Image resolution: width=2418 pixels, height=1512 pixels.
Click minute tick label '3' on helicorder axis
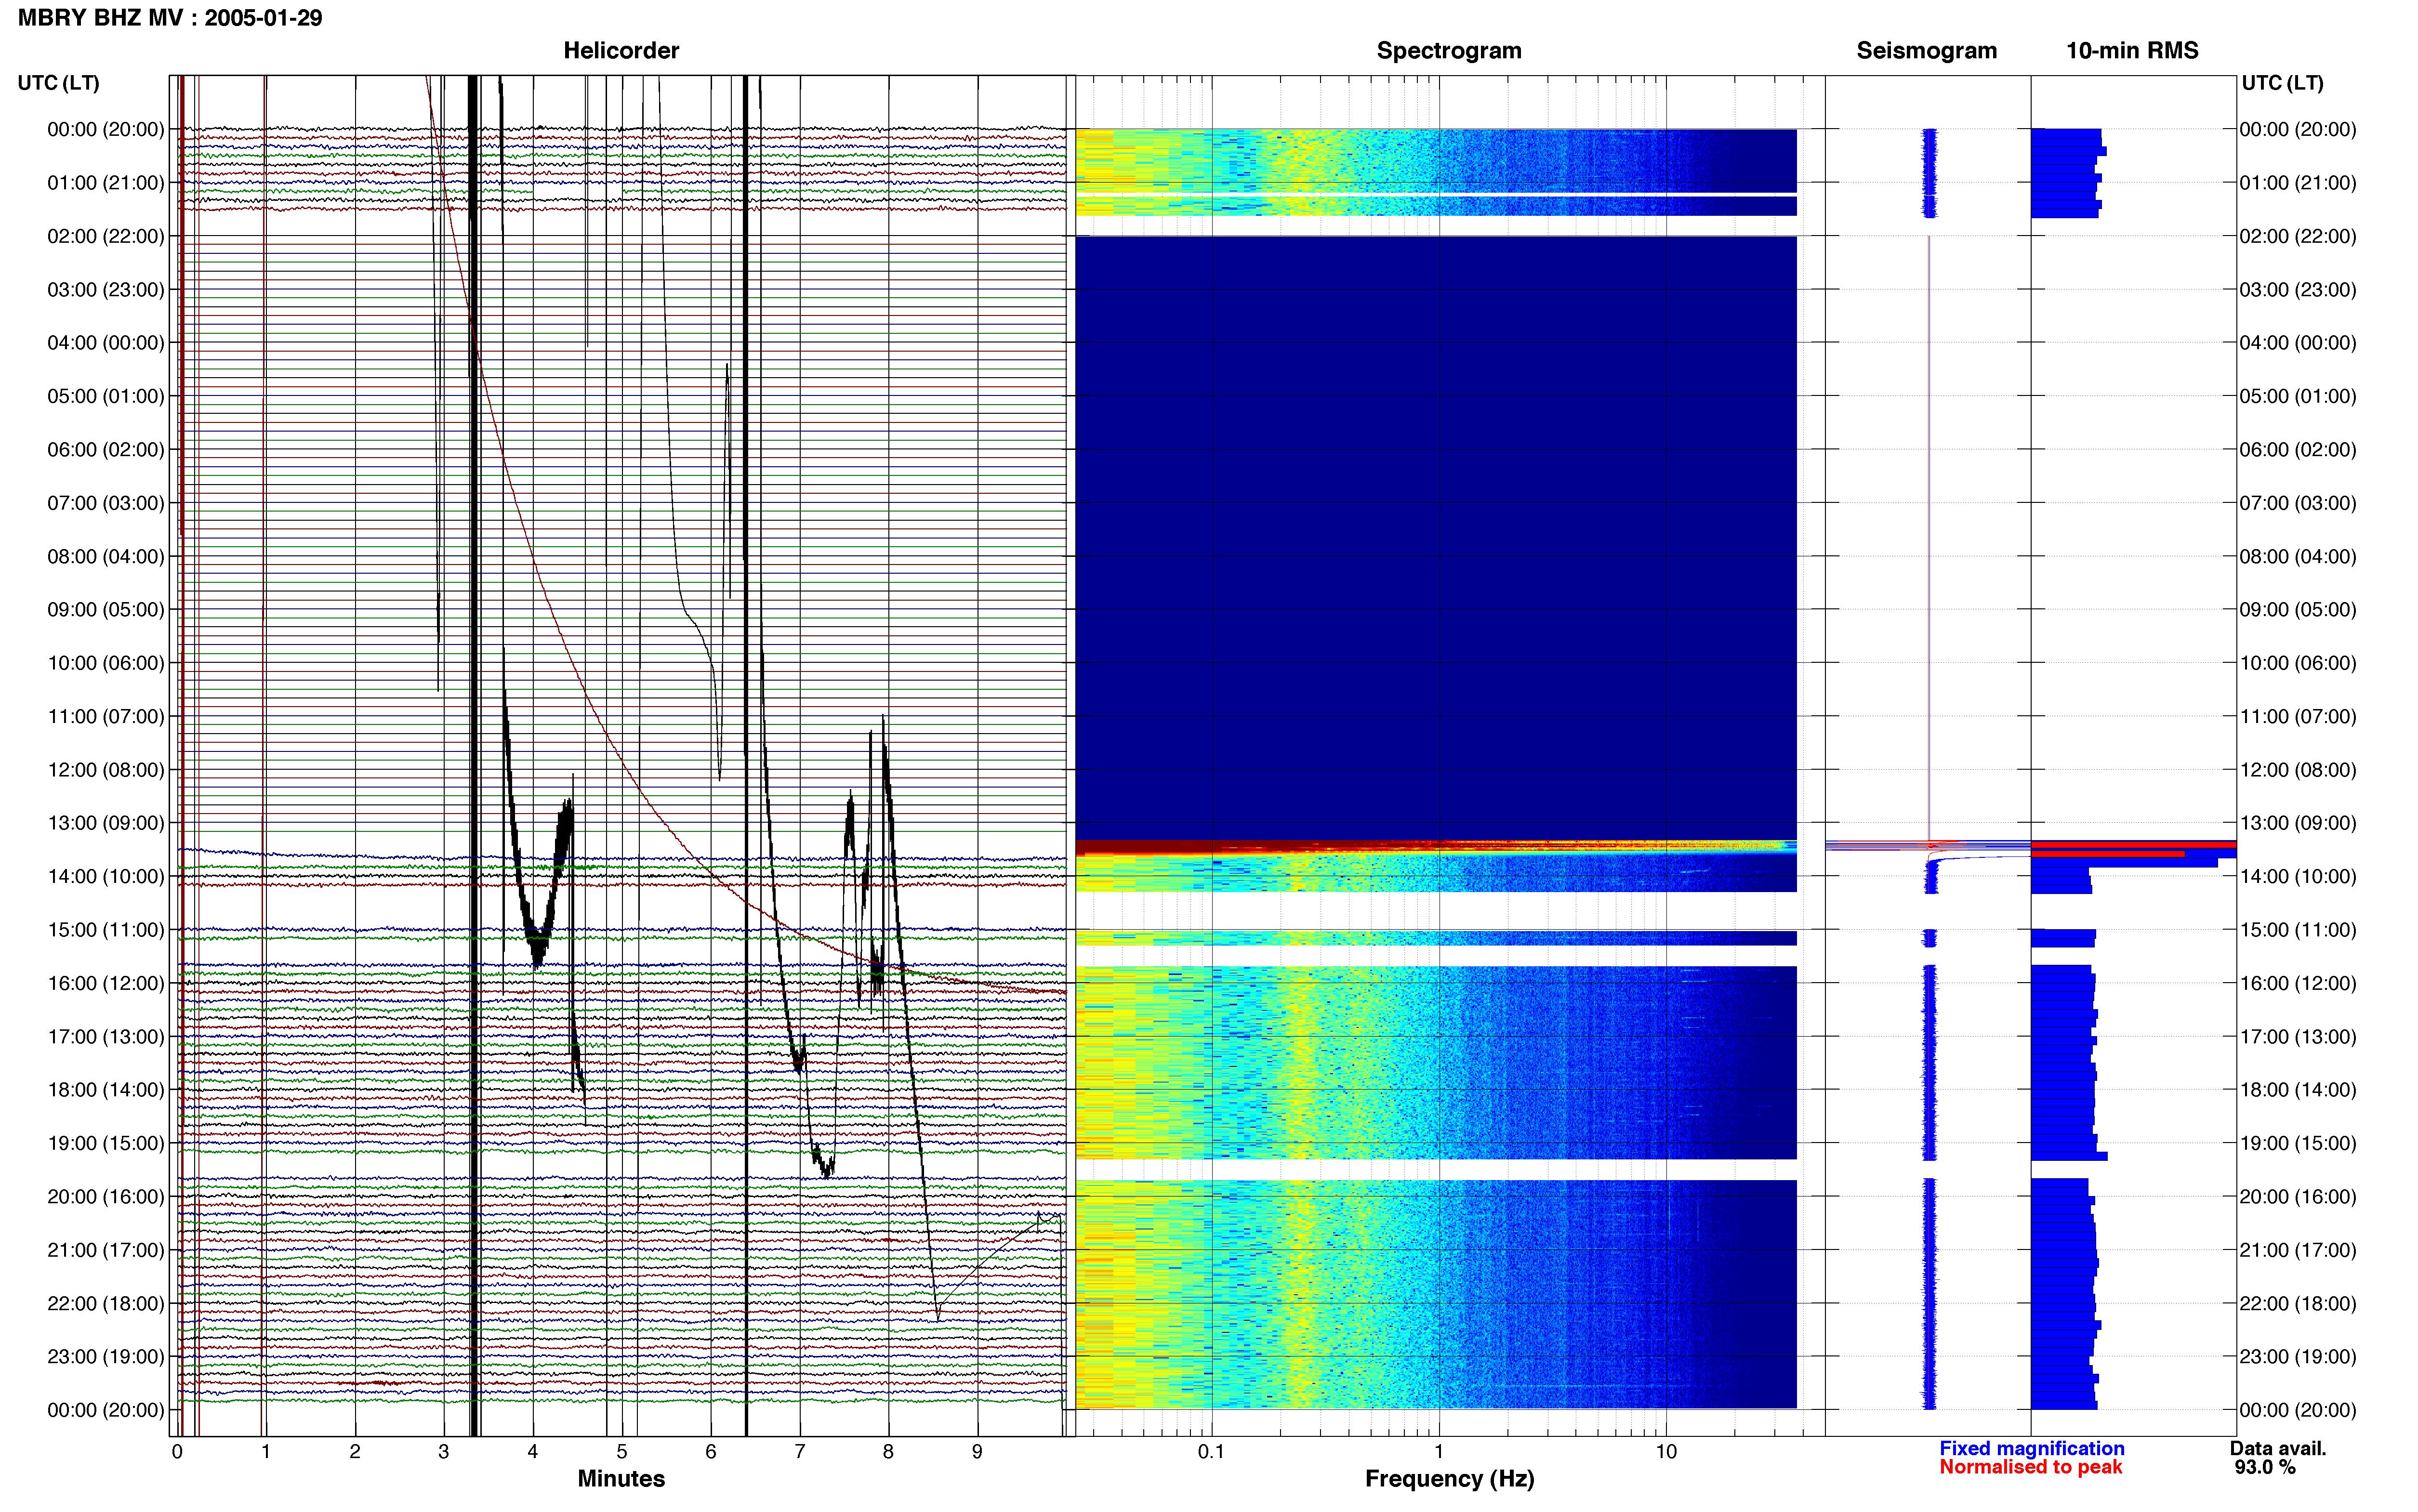444,1452
